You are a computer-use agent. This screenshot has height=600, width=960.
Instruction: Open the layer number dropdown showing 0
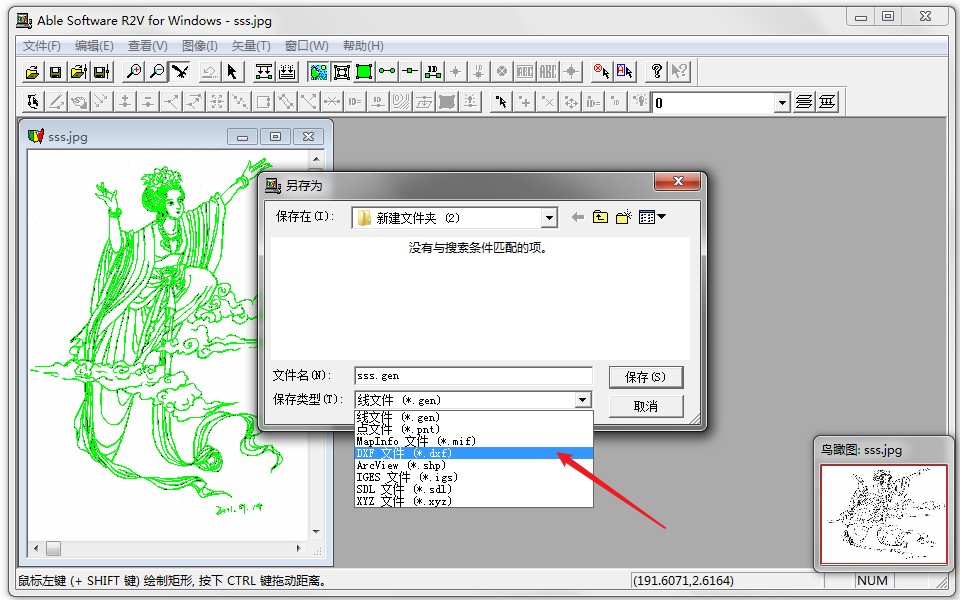[781, 103]
